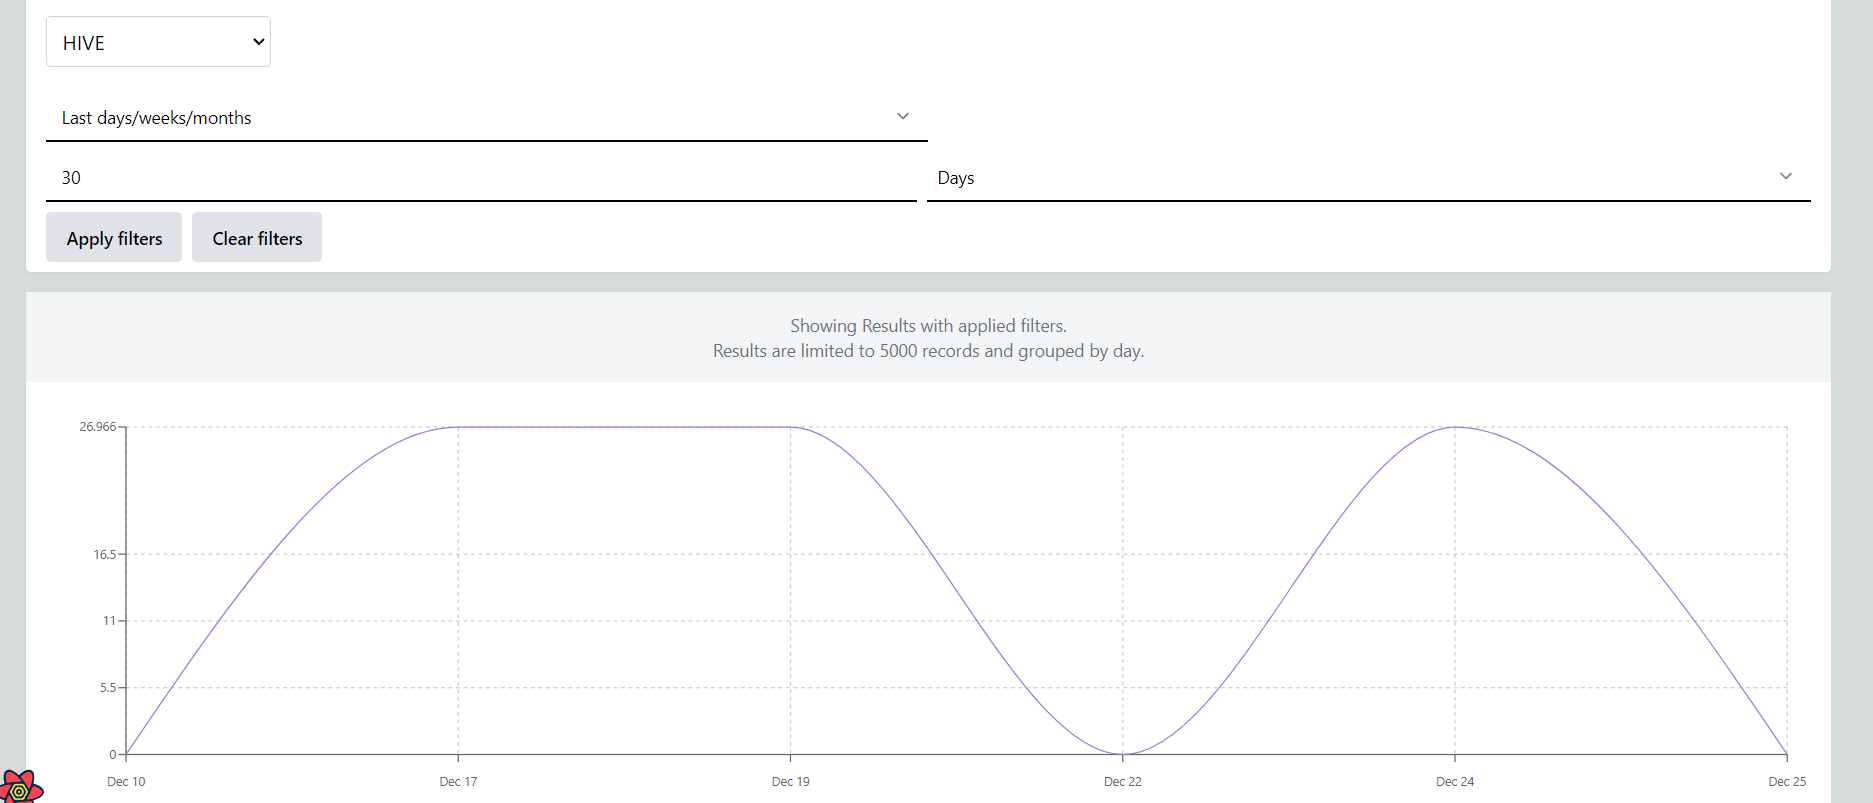The width and height of the screenshot is (1873, 803).
Task: Click the Dec 22 x-axis label
Action: tap(1122, 782)
